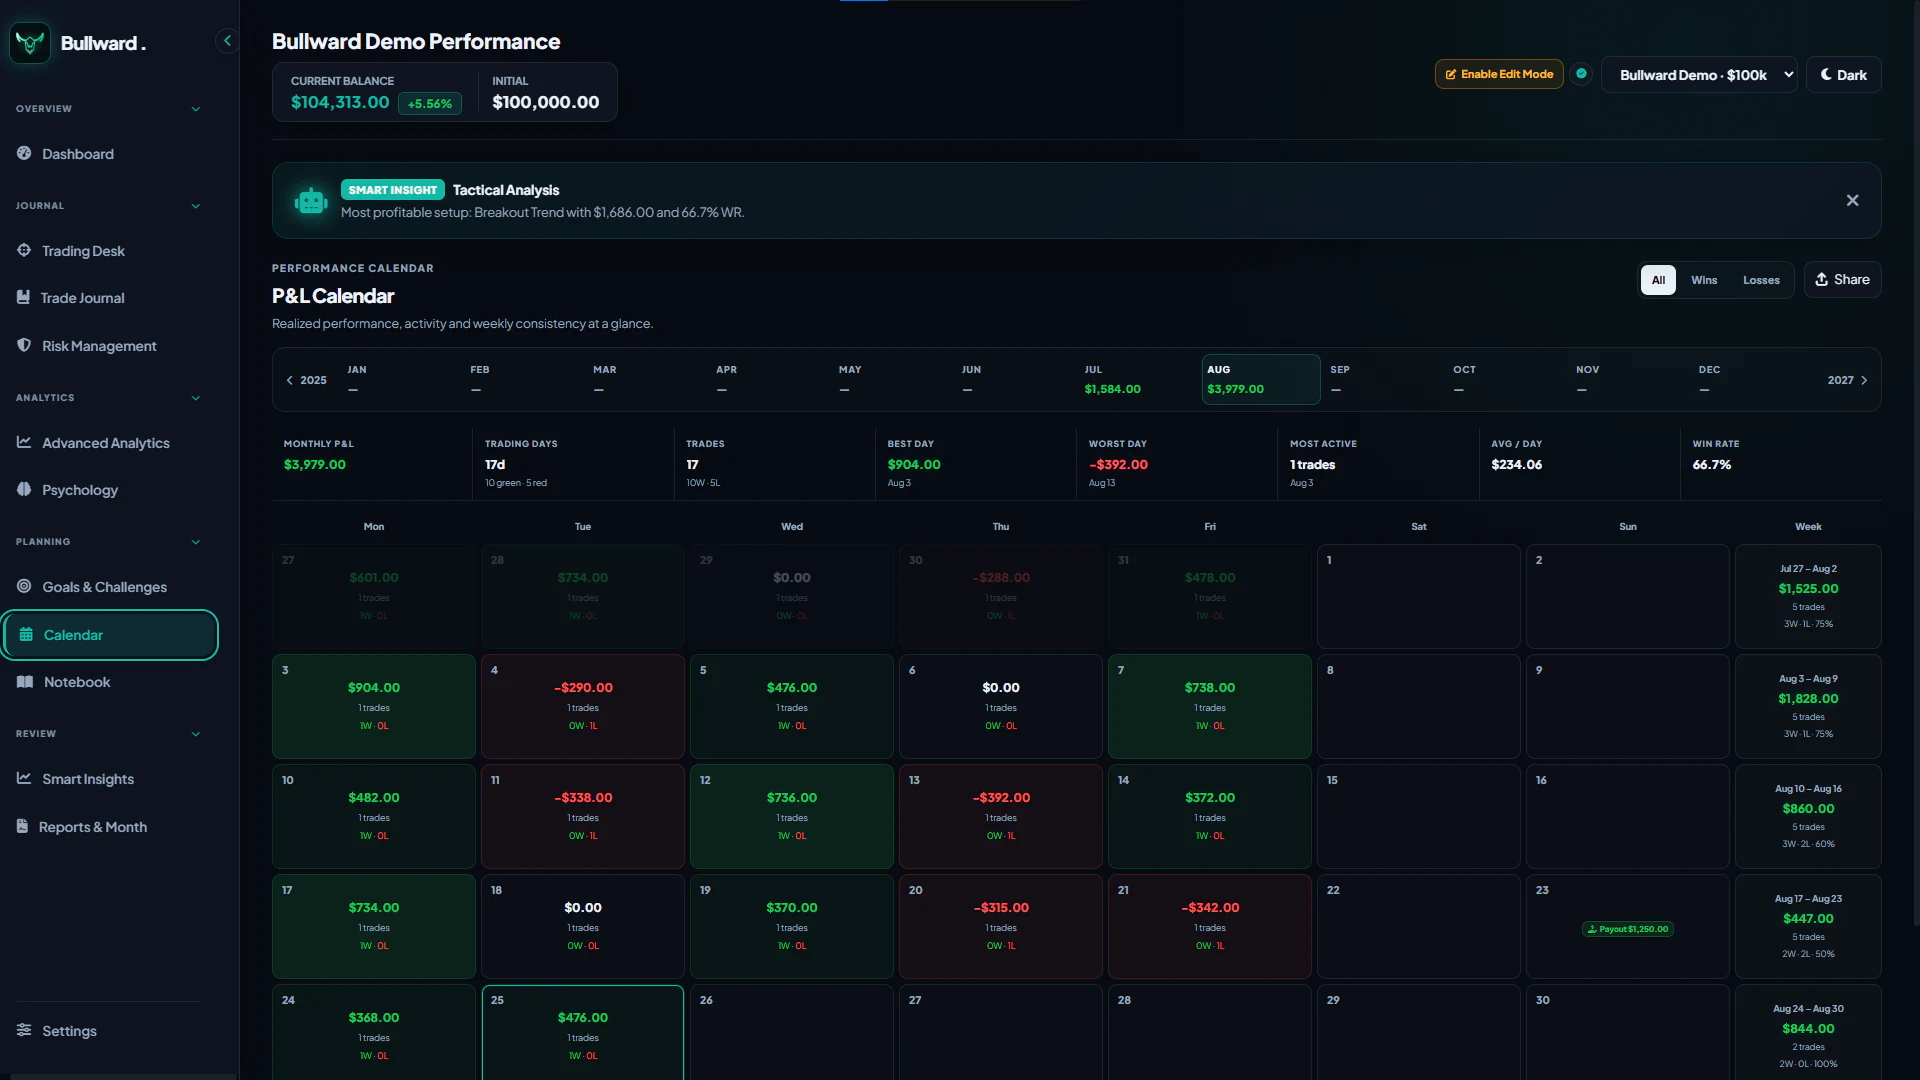Viewport: 1920px width, 1080px height.
Task: Open the Bullward Demo $100k account dropdown
Action: (x=1699, y=75)
